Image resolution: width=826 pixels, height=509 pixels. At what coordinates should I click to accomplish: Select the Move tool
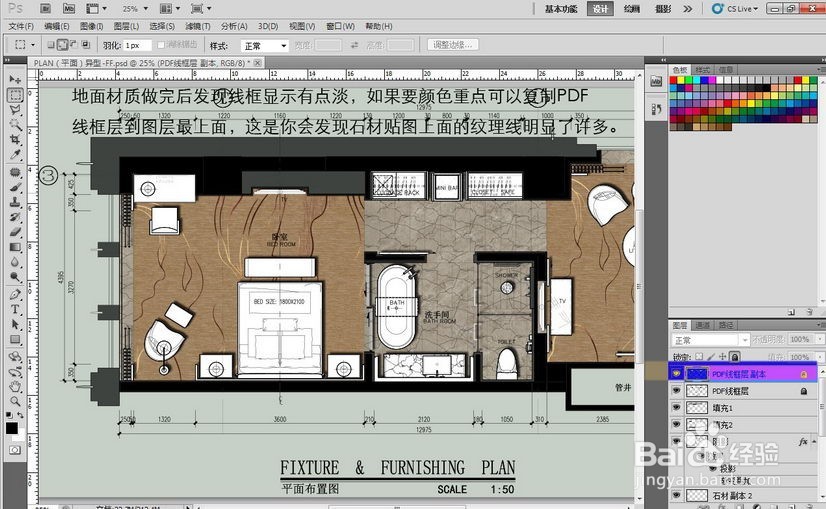pyautogui.click(x=15, y=79)
